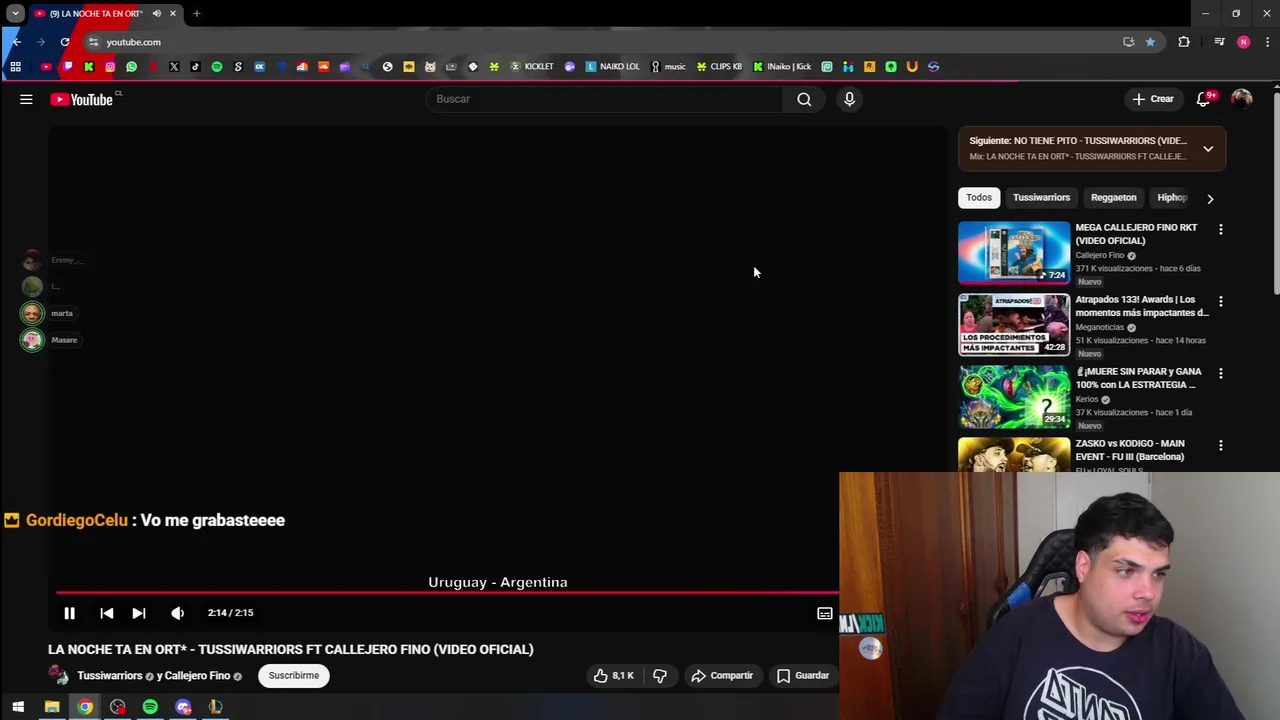
Task: Share the video via Compartir
Action: 722,676
